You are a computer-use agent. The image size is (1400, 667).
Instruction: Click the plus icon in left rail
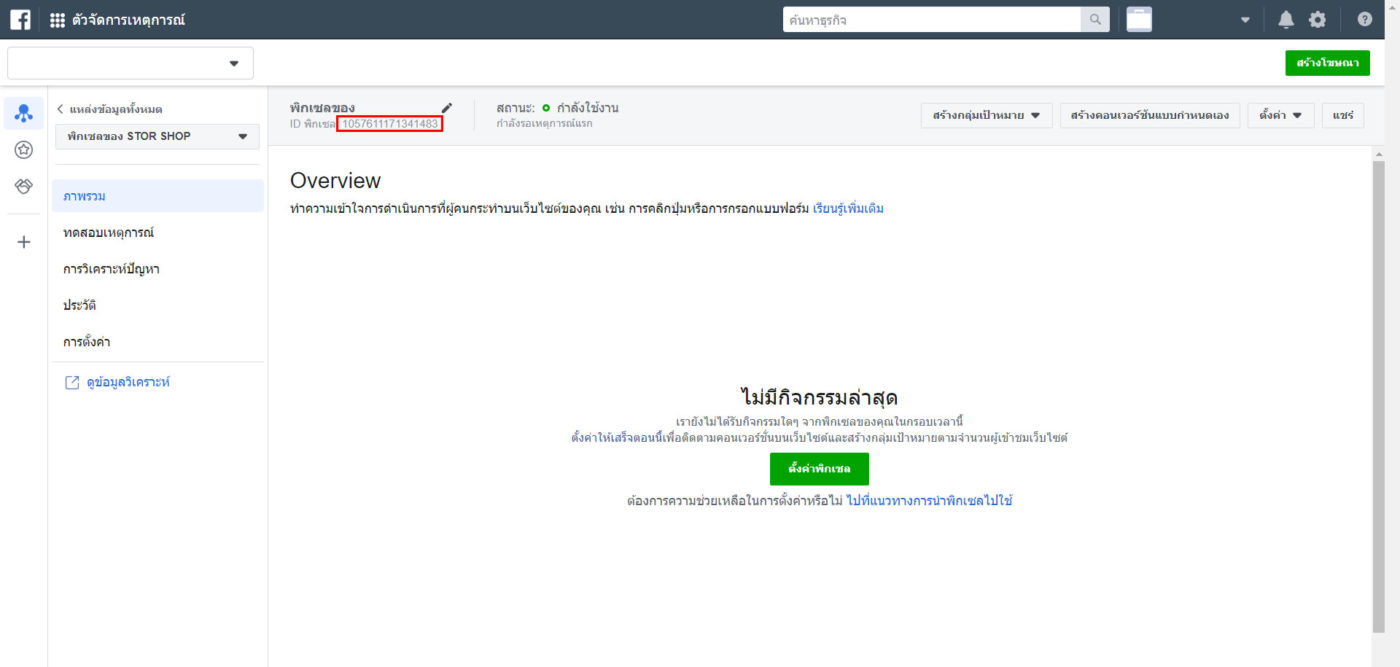[24, 242]
